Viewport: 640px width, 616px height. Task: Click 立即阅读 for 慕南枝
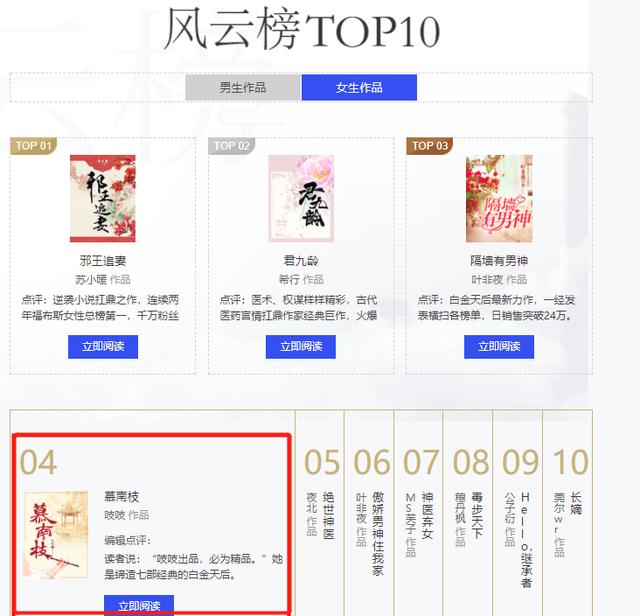139,605
